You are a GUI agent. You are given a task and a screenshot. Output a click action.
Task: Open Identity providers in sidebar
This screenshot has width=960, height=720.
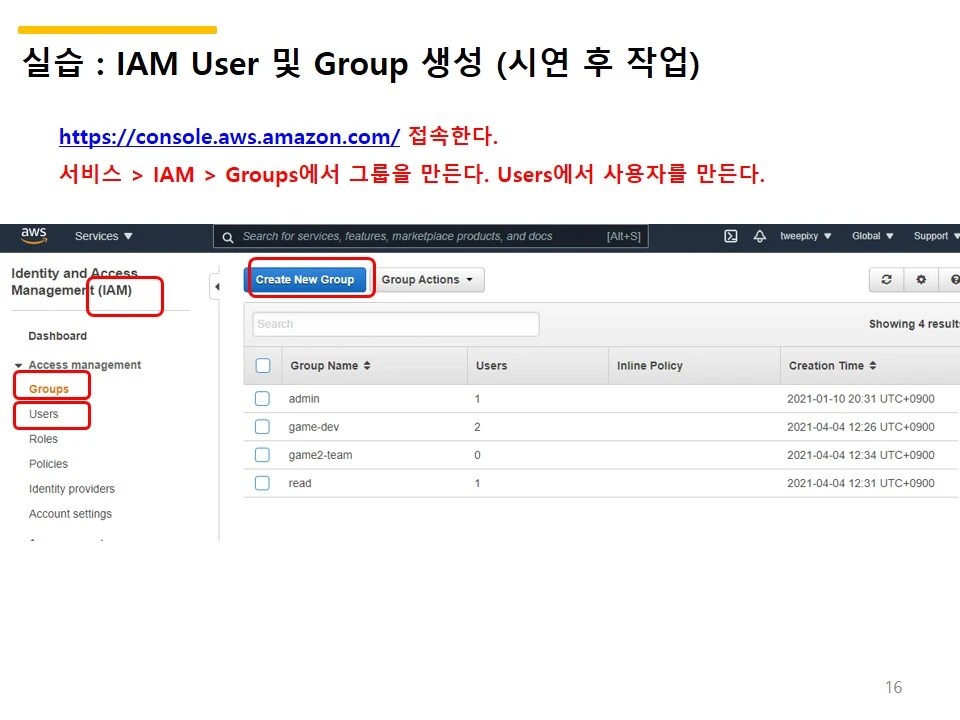(x=72, y=489)
